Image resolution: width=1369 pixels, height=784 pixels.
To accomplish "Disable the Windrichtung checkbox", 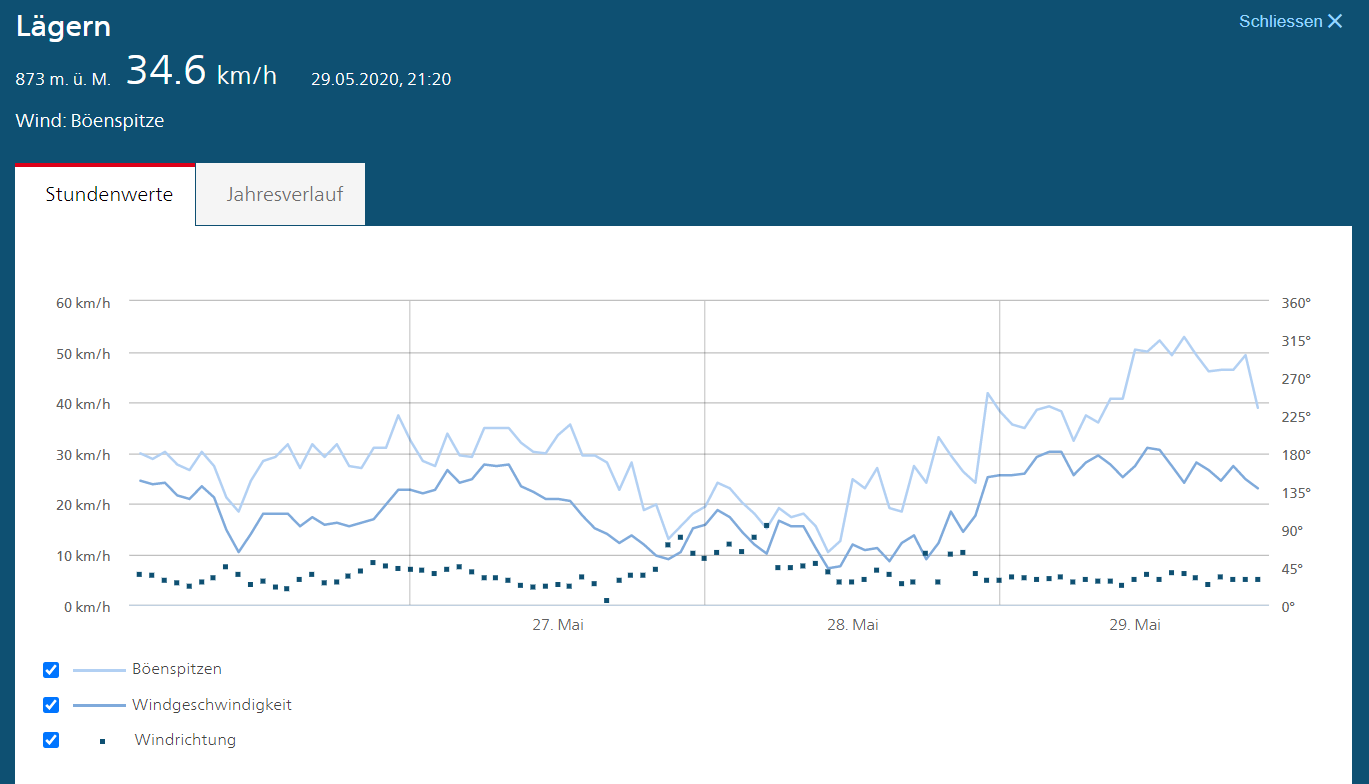I will (x=51, y=740).
